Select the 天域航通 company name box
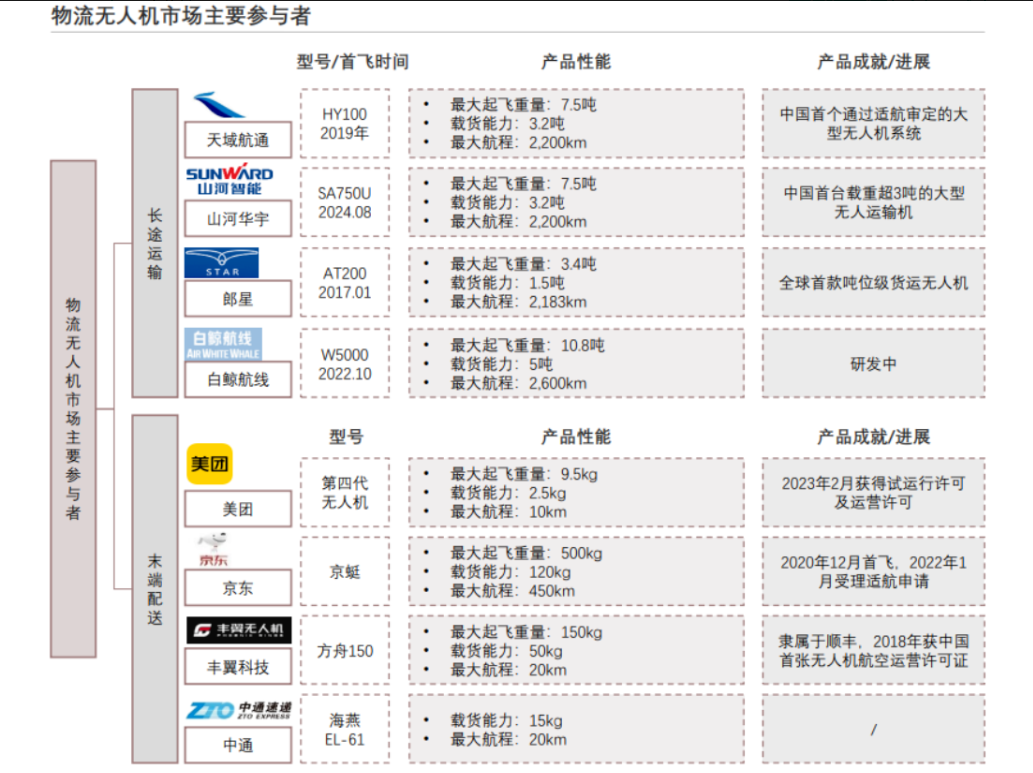Image resolution: width=1033 pixels, height=773 pixels. click(x=238, y=140)
